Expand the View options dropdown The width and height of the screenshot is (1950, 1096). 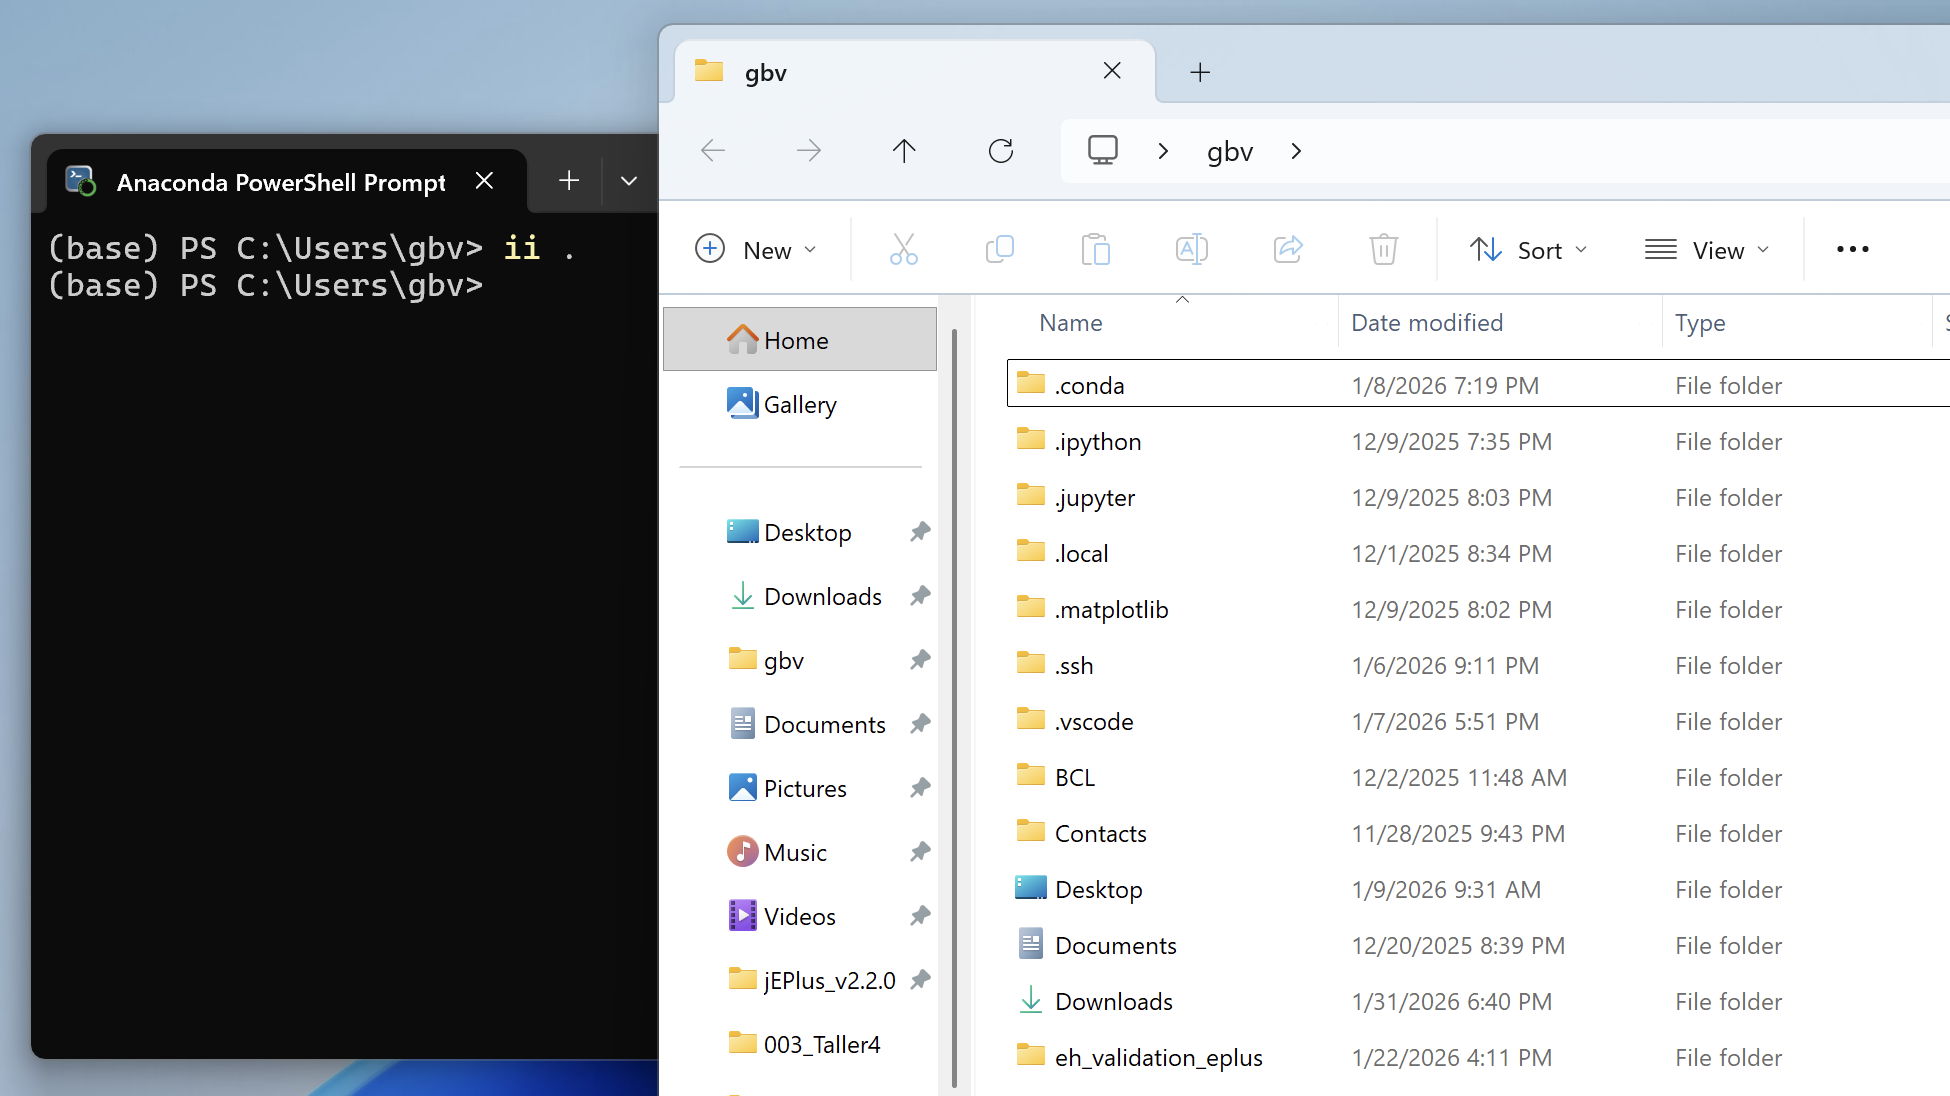(x=1707, y=250)
